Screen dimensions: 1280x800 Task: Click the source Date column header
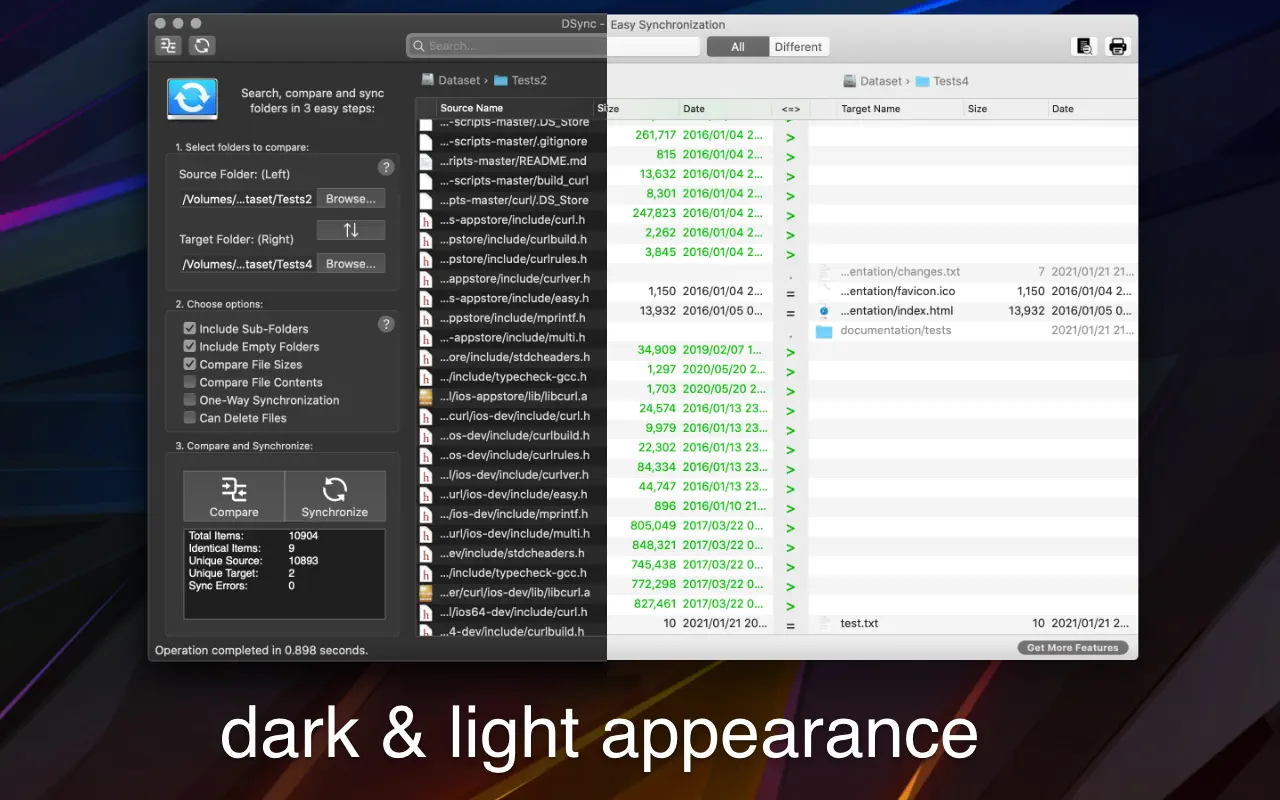pyautogui.click(x=726, y=109)
